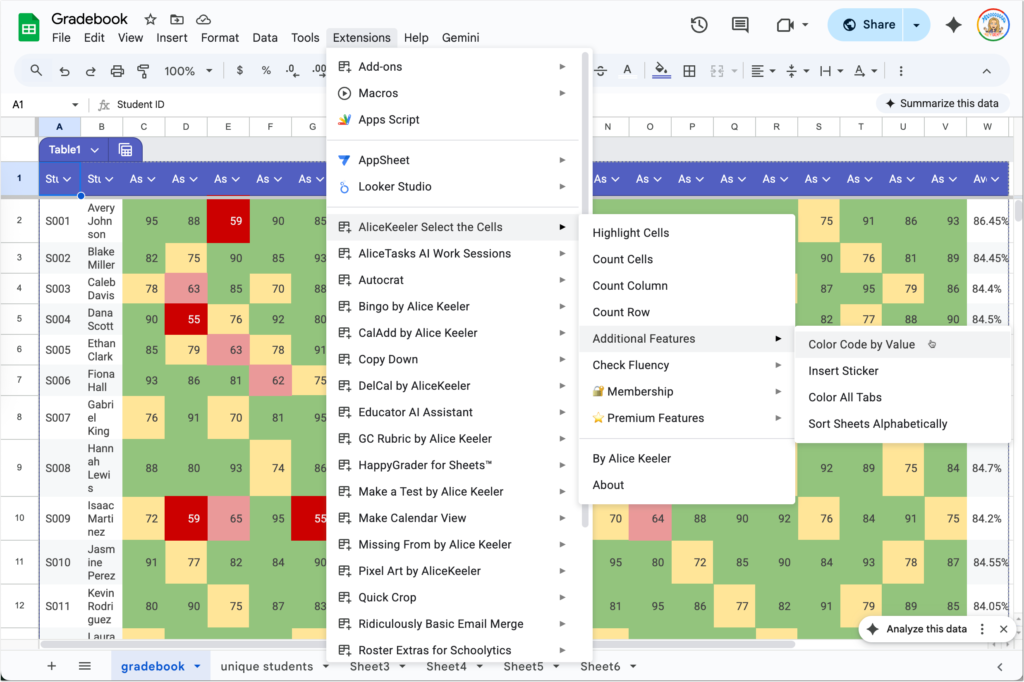Click the paint format roller icon
Viewport: 1024px width, 682px height.
coord(142,71)
